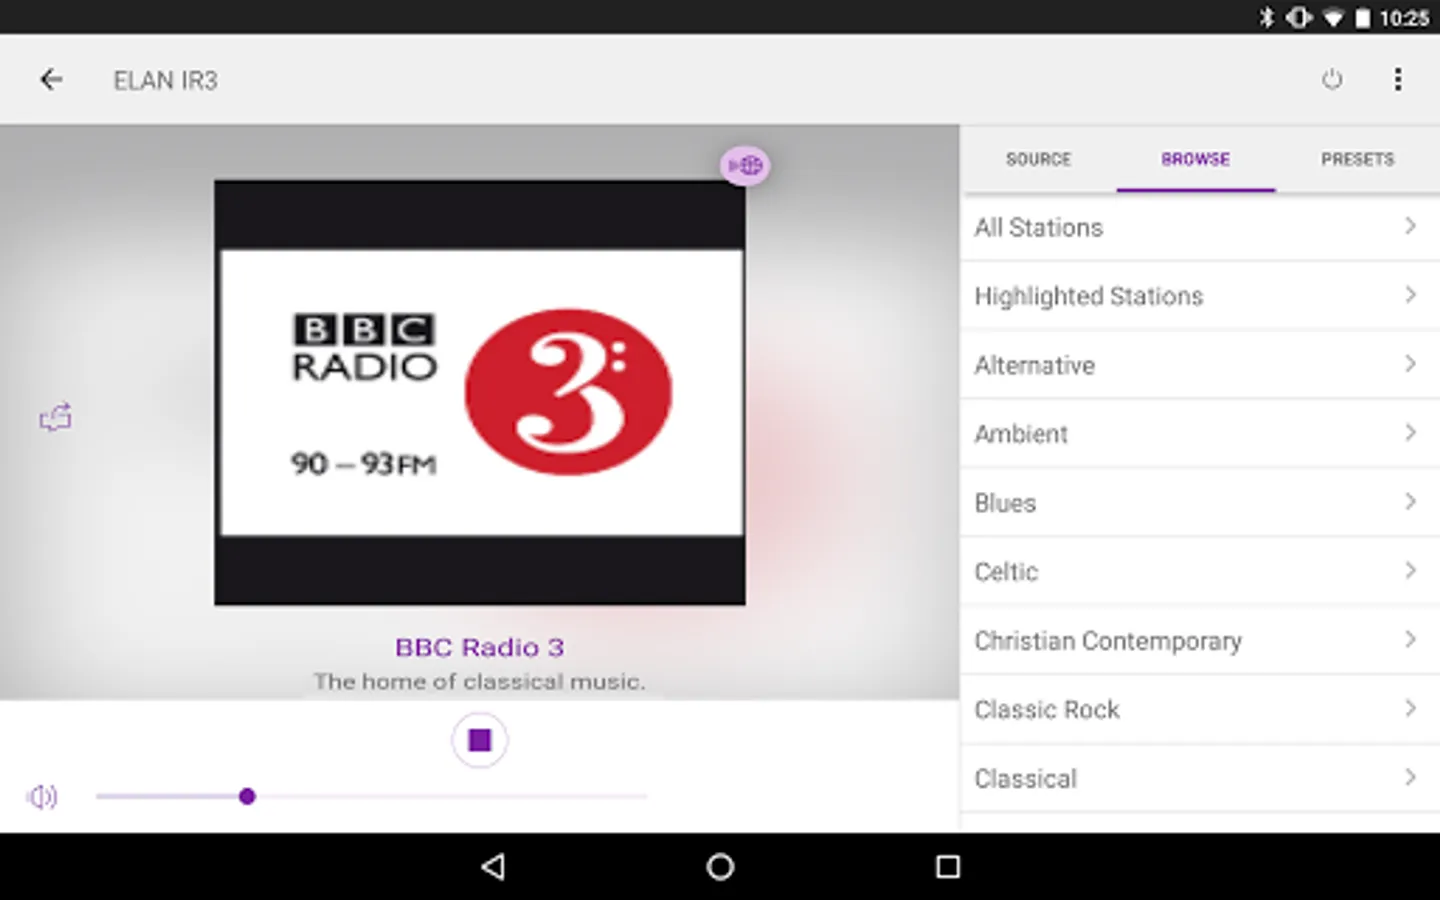Mute using the speaker volume icon

point(42,797)
